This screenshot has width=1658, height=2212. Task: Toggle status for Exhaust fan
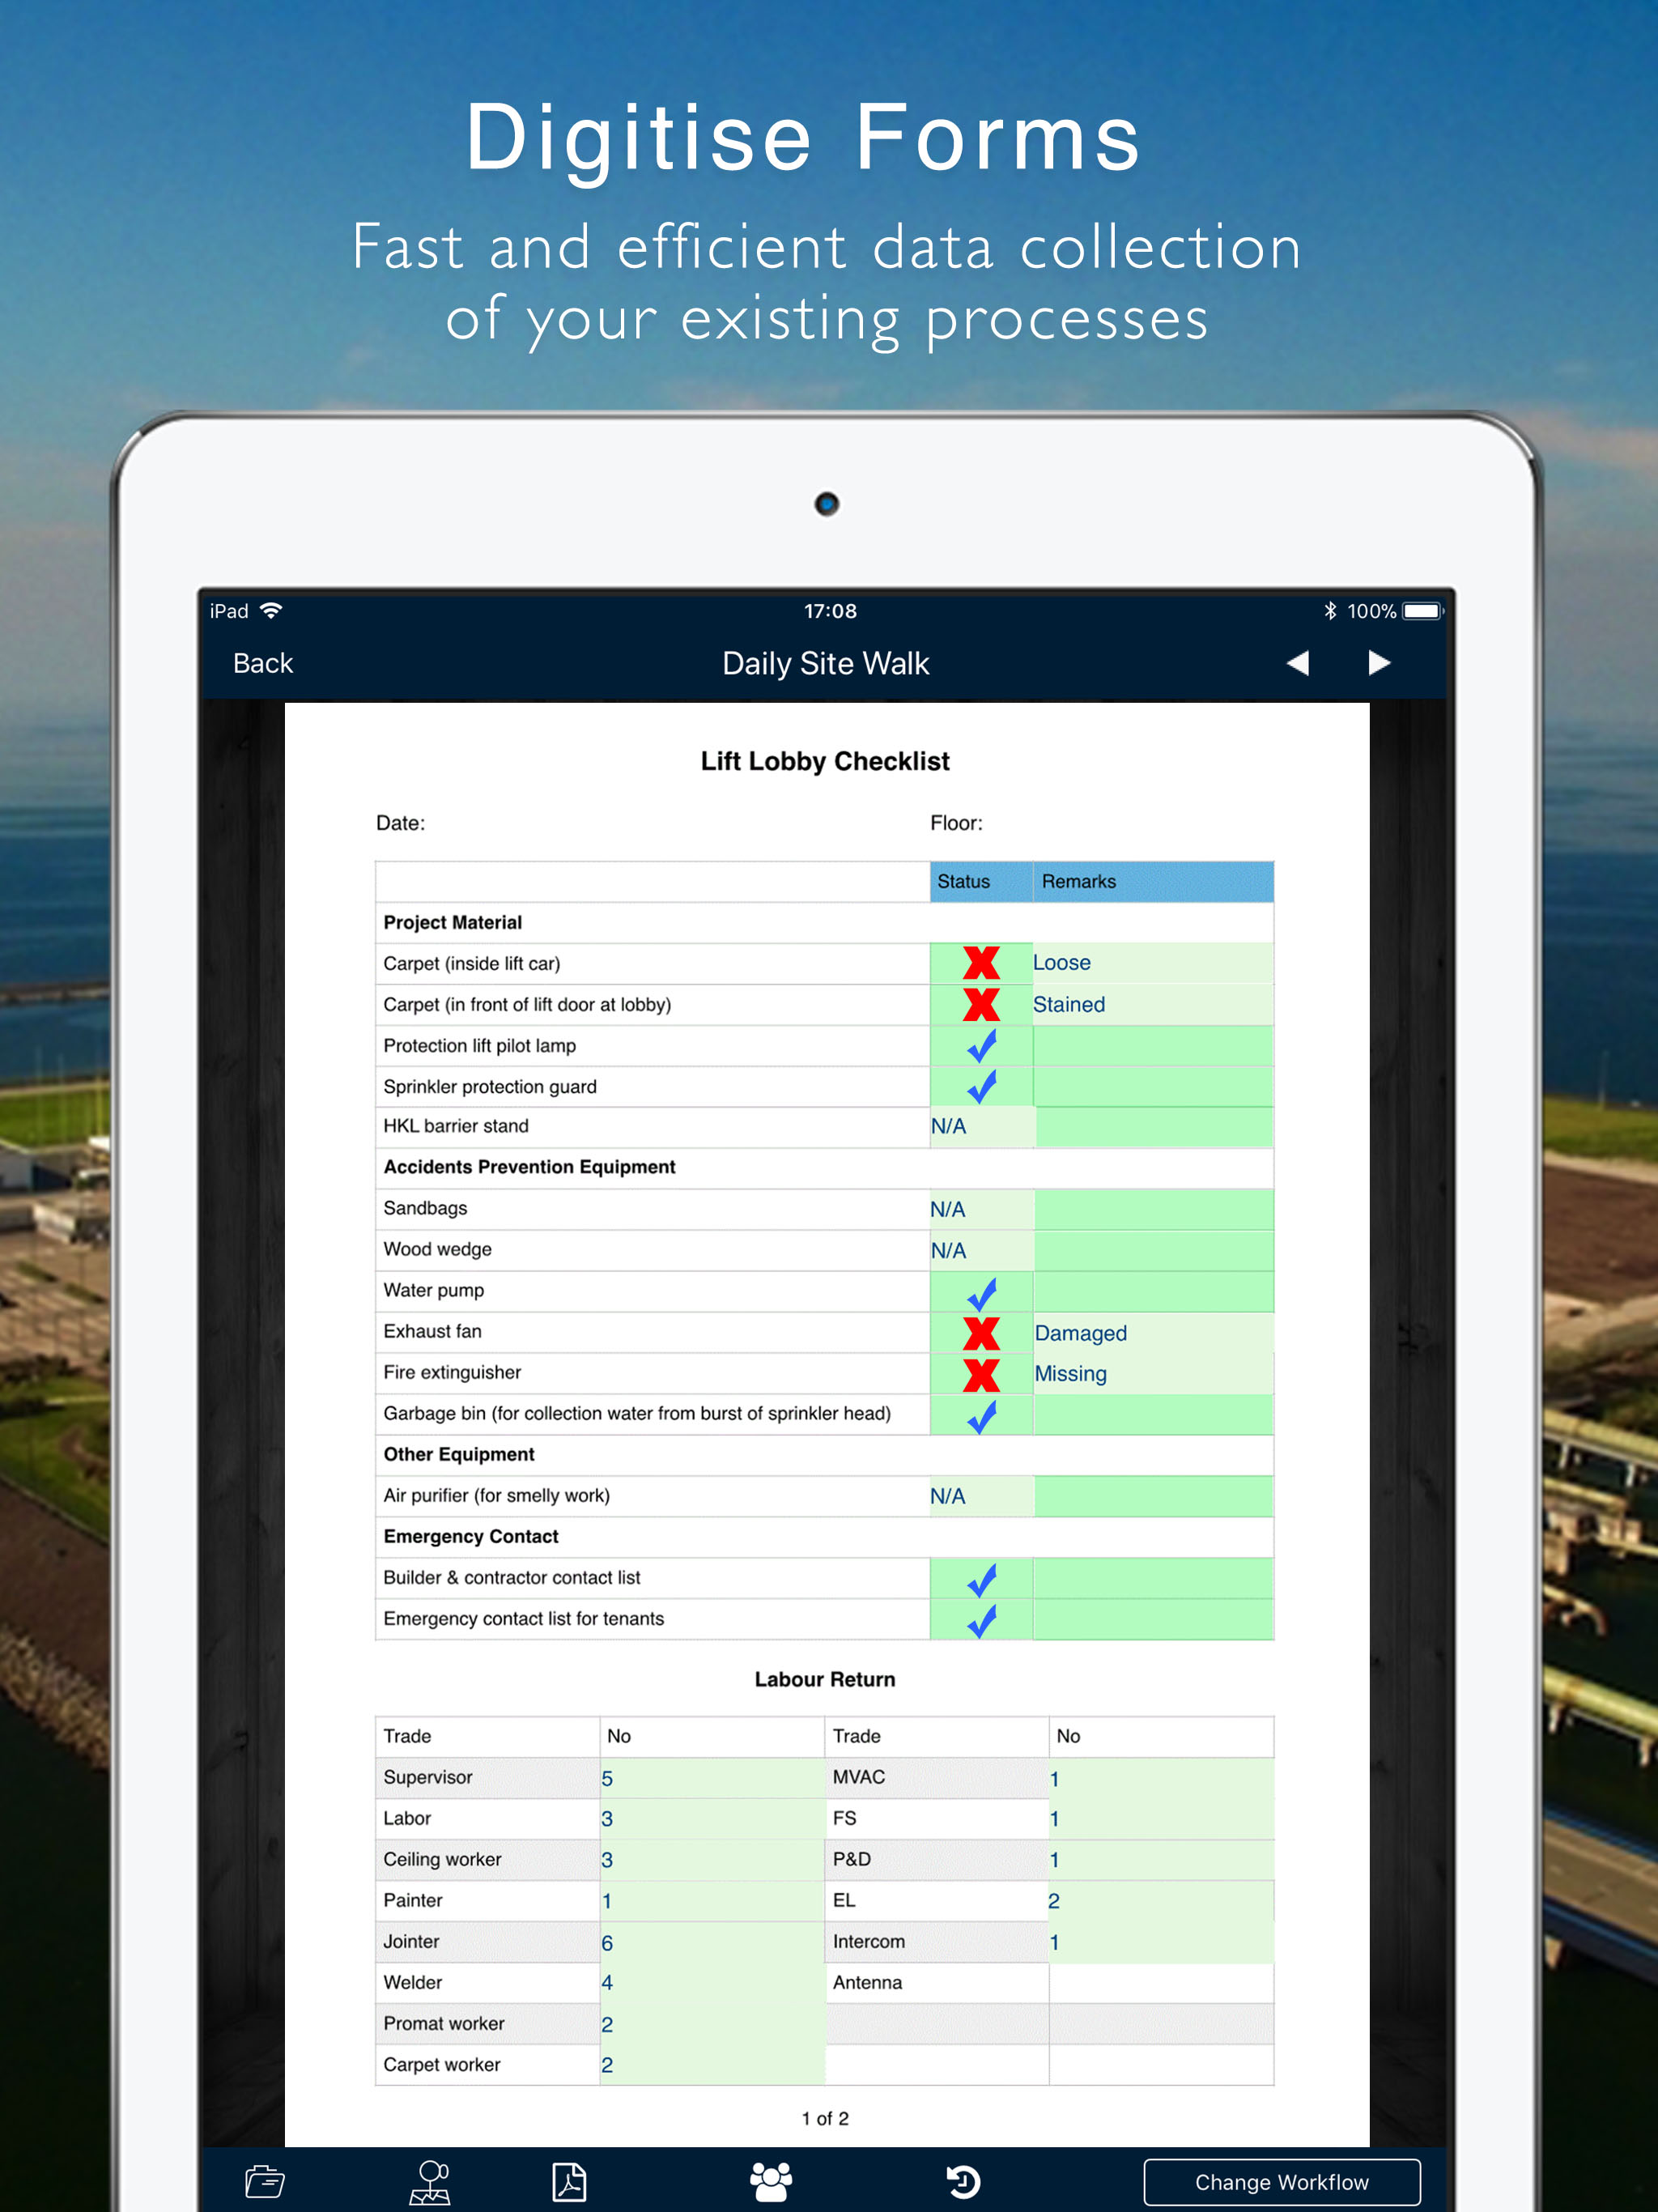pyautogui.click(x=981, y=1333)
